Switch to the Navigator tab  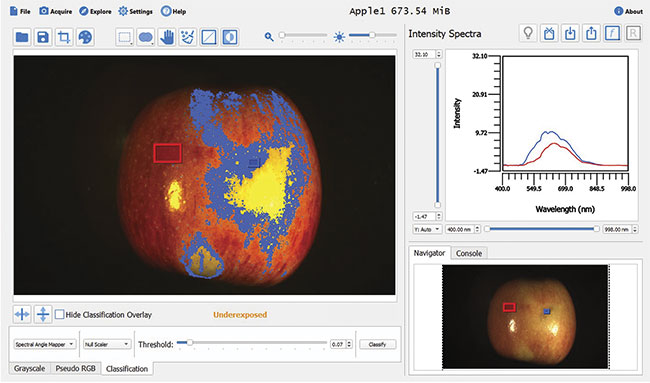[x=429, y=253]
